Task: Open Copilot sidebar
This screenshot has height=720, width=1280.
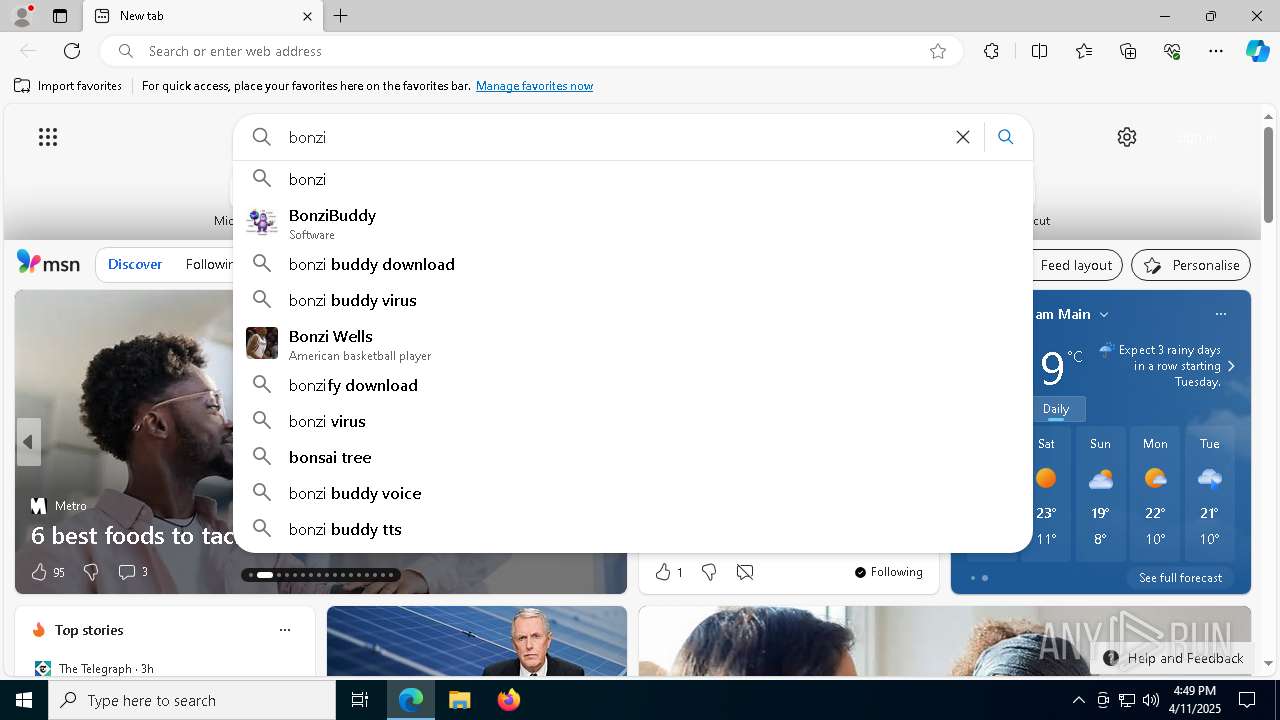Action: [1257, 51]
